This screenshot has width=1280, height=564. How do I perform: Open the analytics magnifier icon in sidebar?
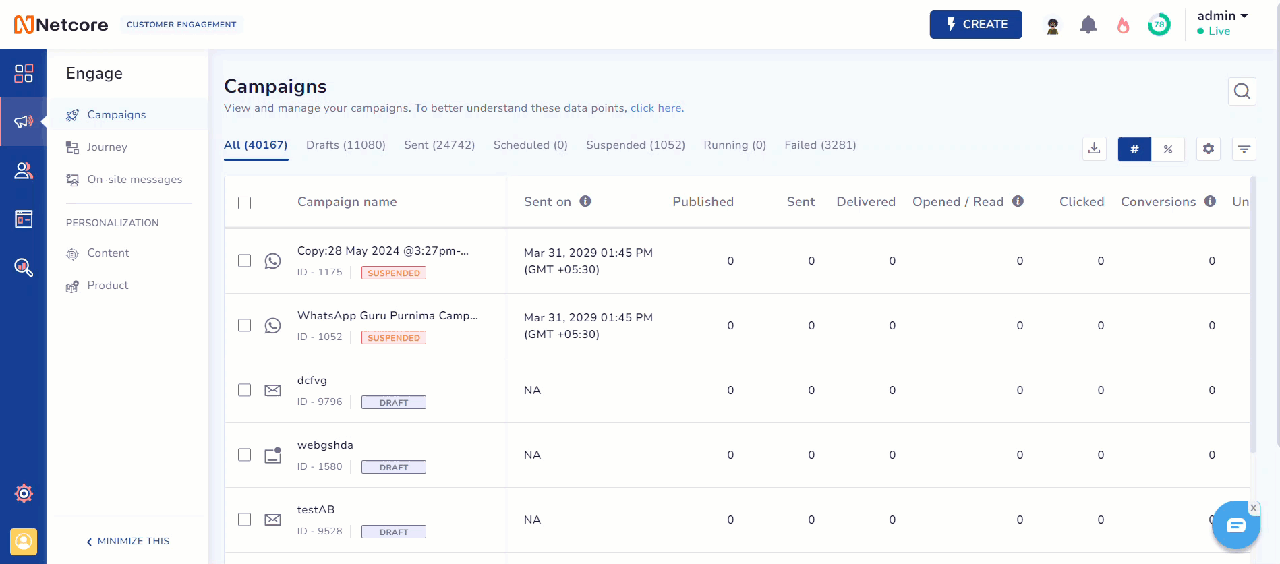tap(23, 267)
